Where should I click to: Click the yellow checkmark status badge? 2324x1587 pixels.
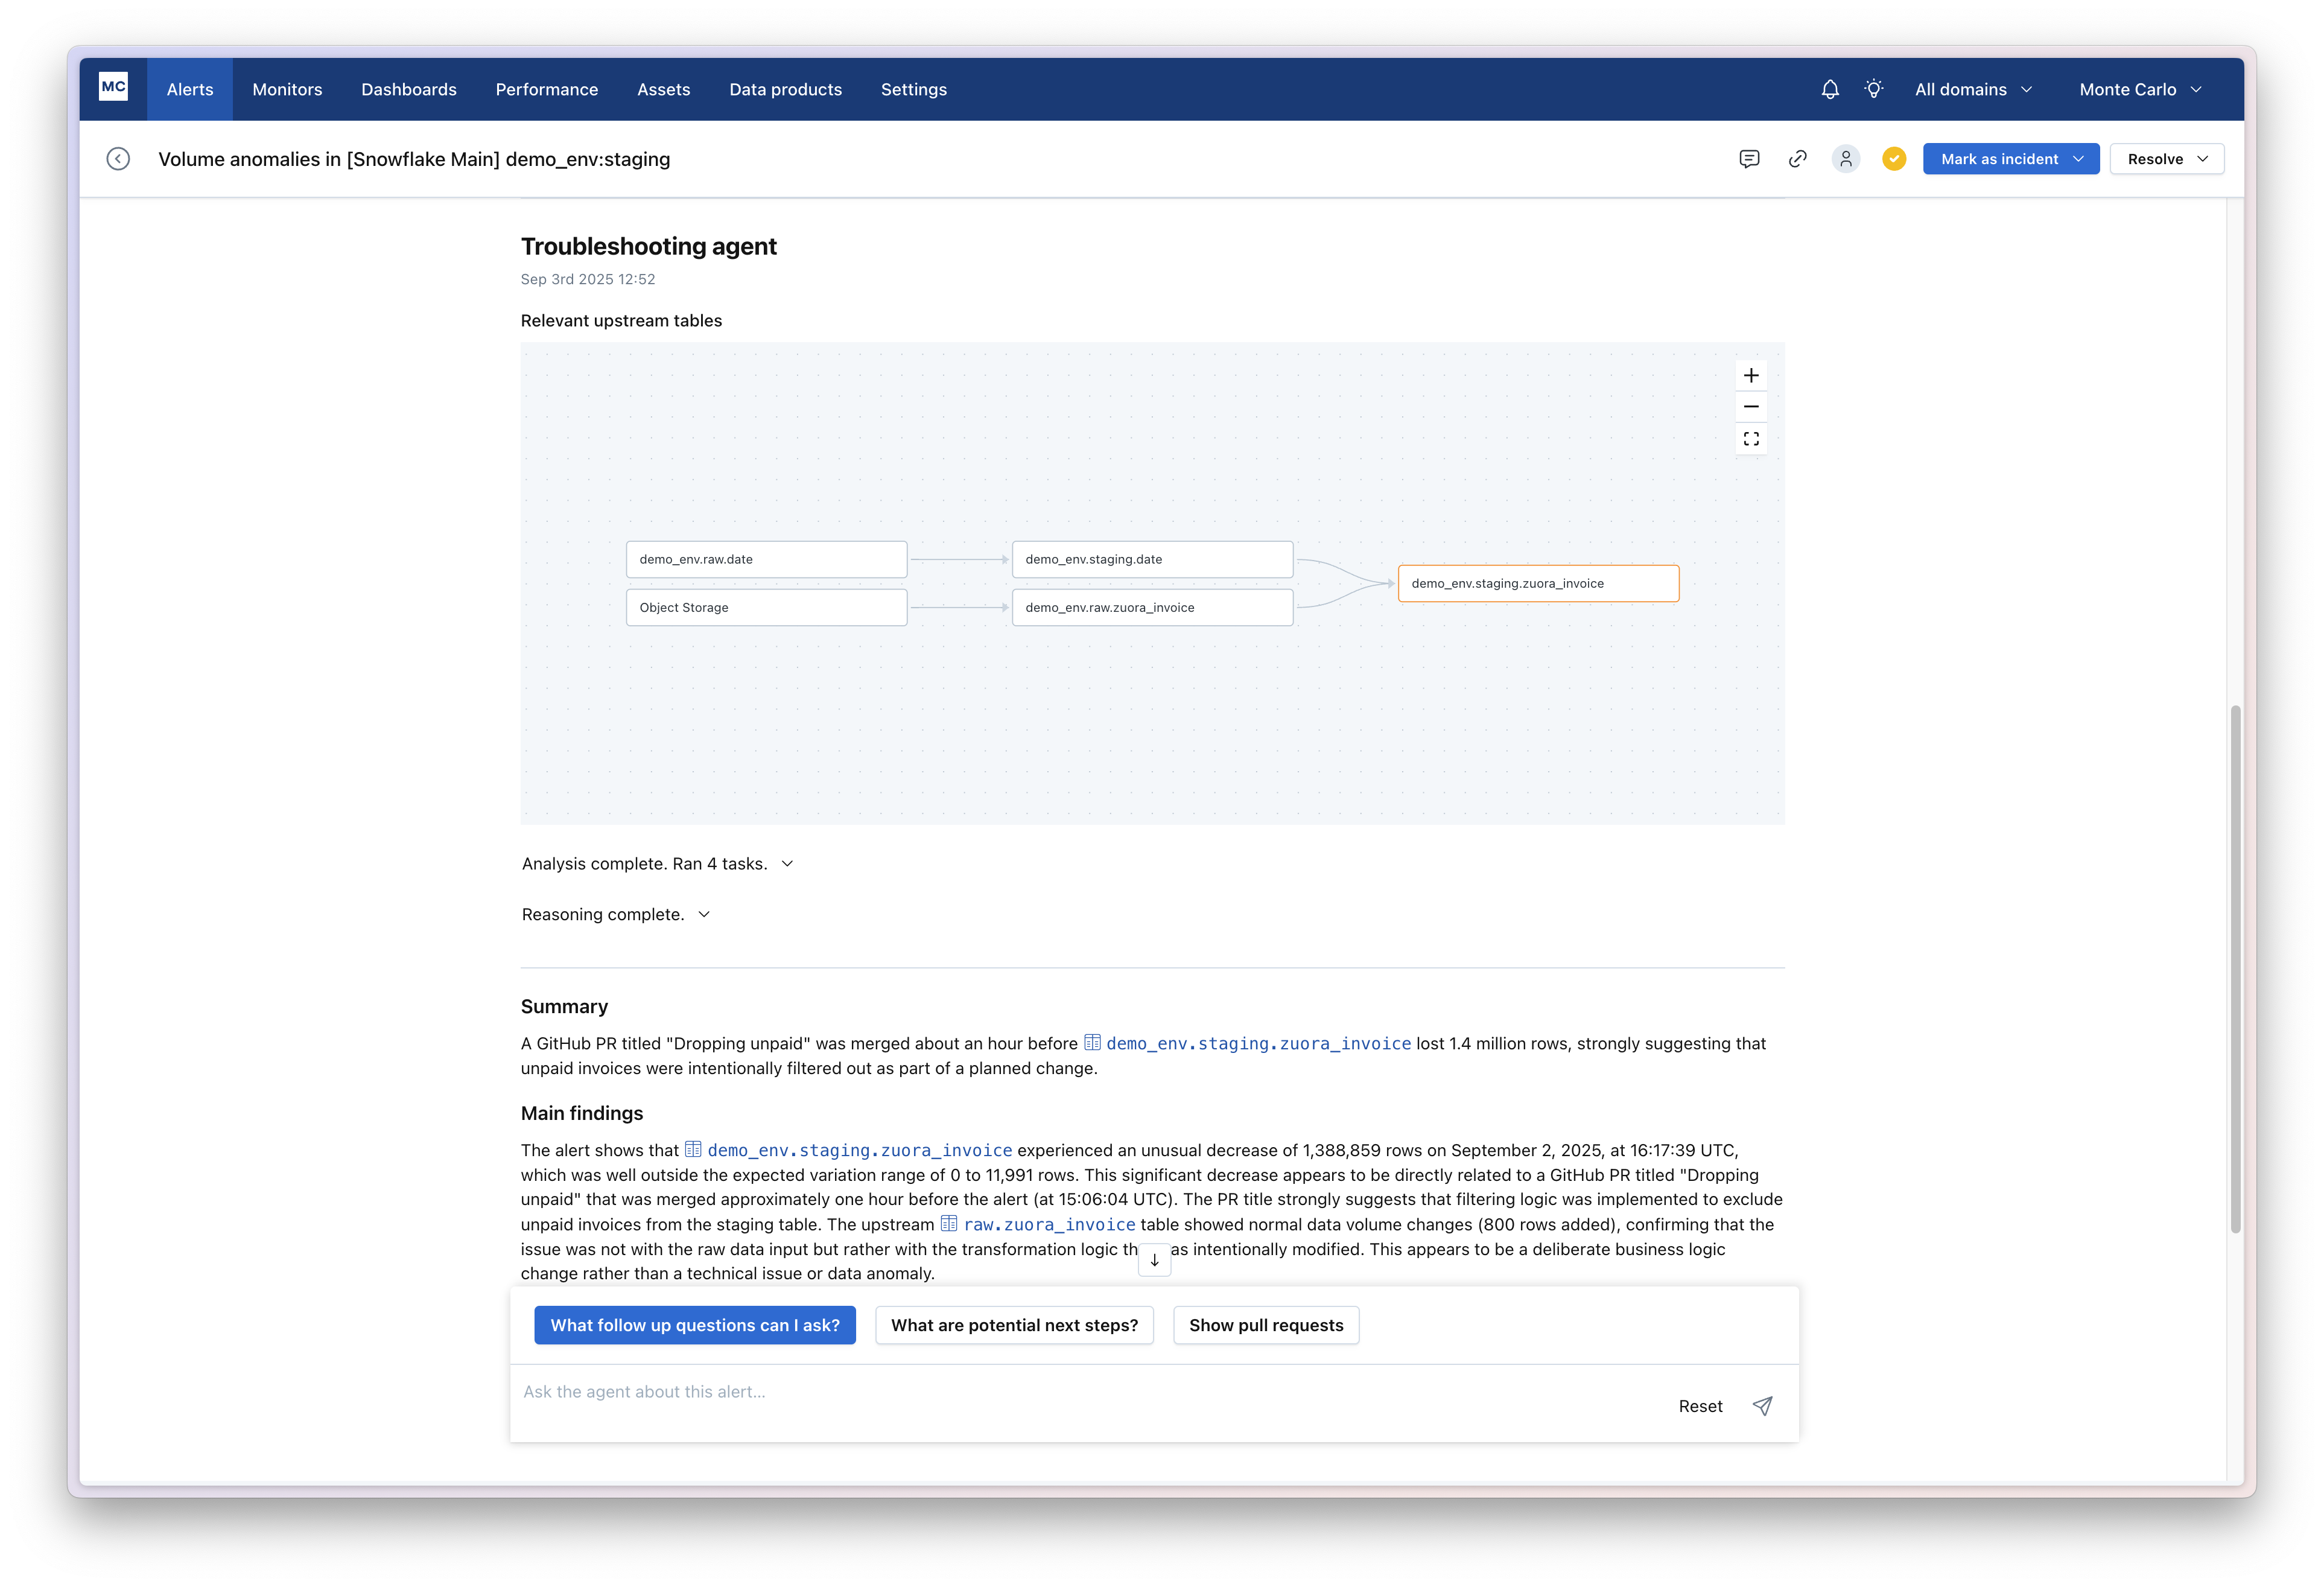click(1893, 159)
